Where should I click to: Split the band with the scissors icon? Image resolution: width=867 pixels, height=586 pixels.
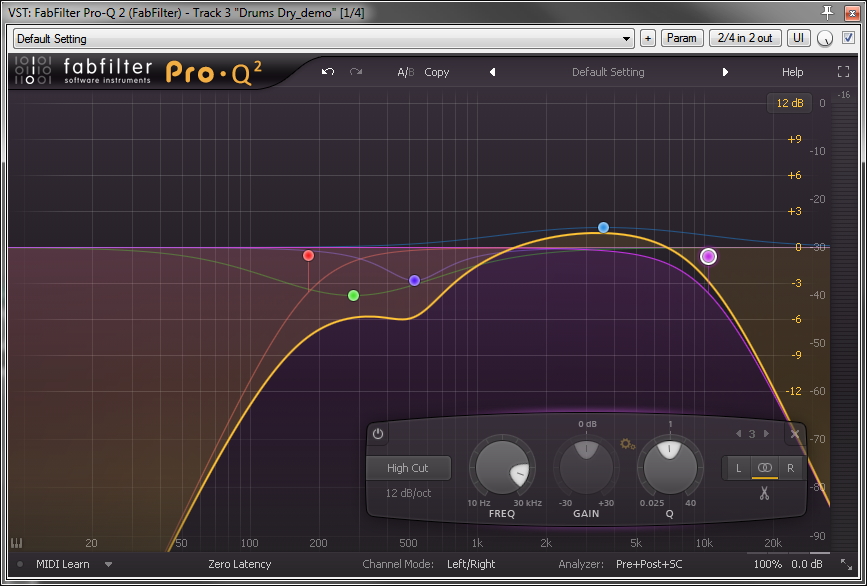click(764, 493)
